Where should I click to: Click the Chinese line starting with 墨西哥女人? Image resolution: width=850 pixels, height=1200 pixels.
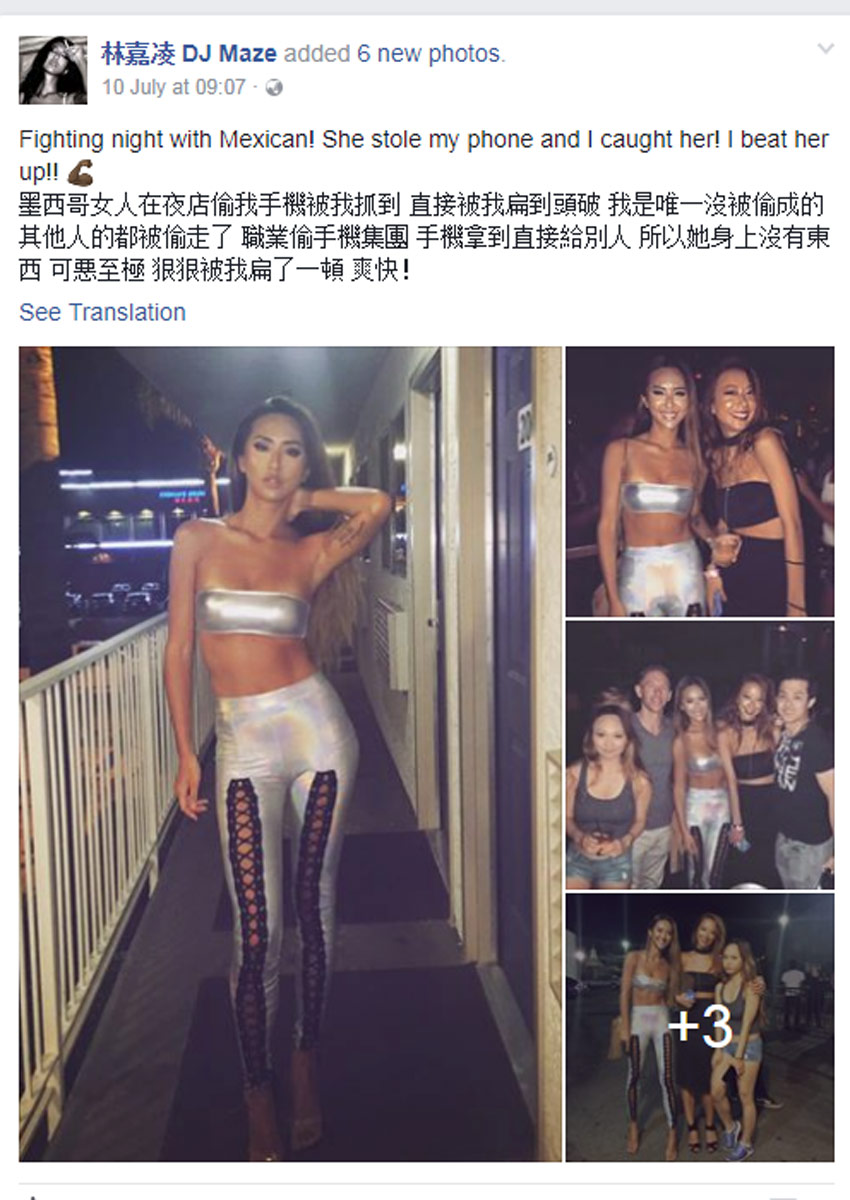tap(420, 208)
